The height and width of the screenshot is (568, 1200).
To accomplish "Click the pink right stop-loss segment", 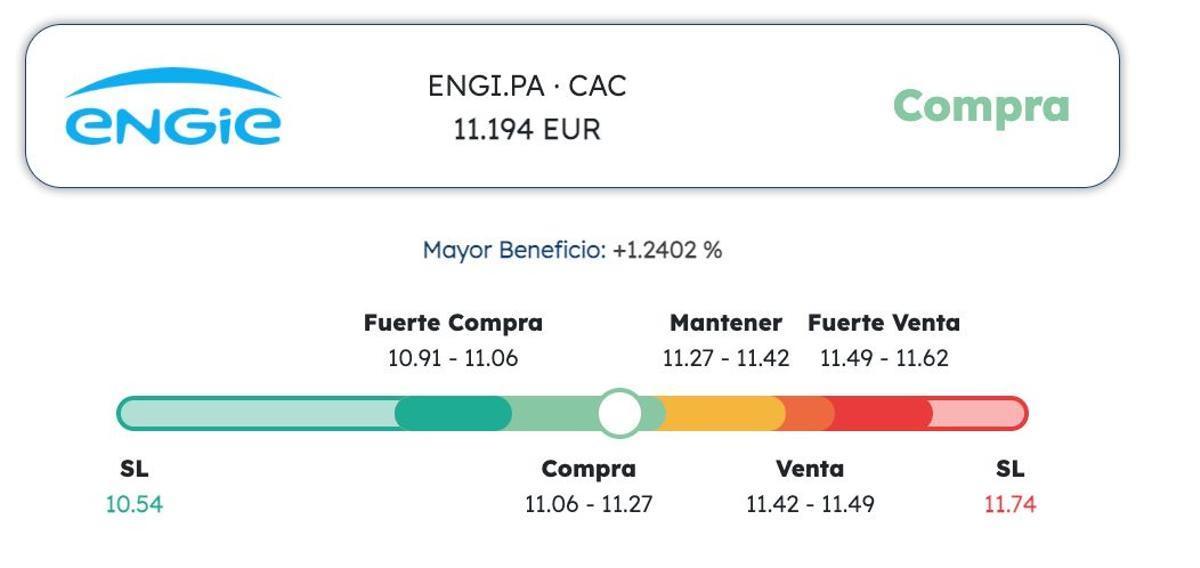I will tap(975, 413).
